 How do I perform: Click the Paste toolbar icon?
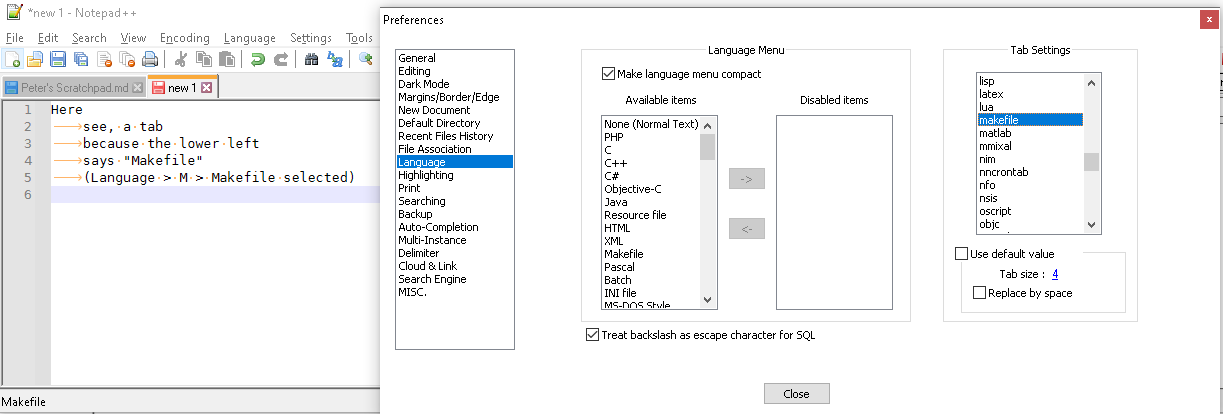227,59
